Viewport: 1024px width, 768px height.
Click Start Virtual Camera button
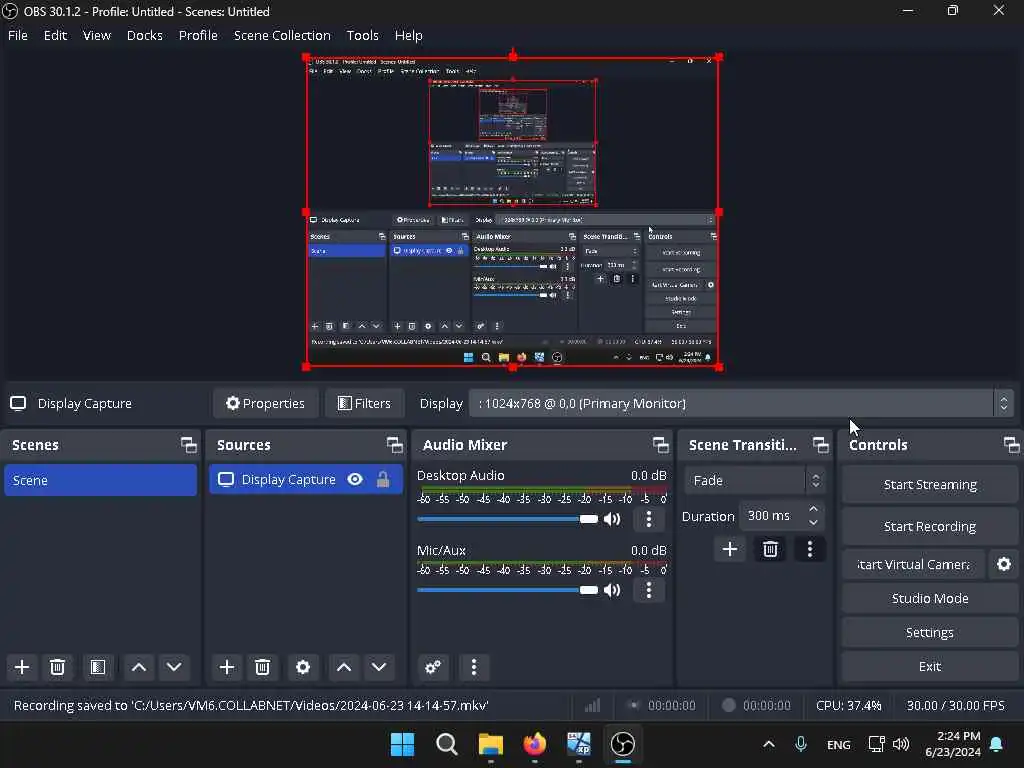click(913, 564)
